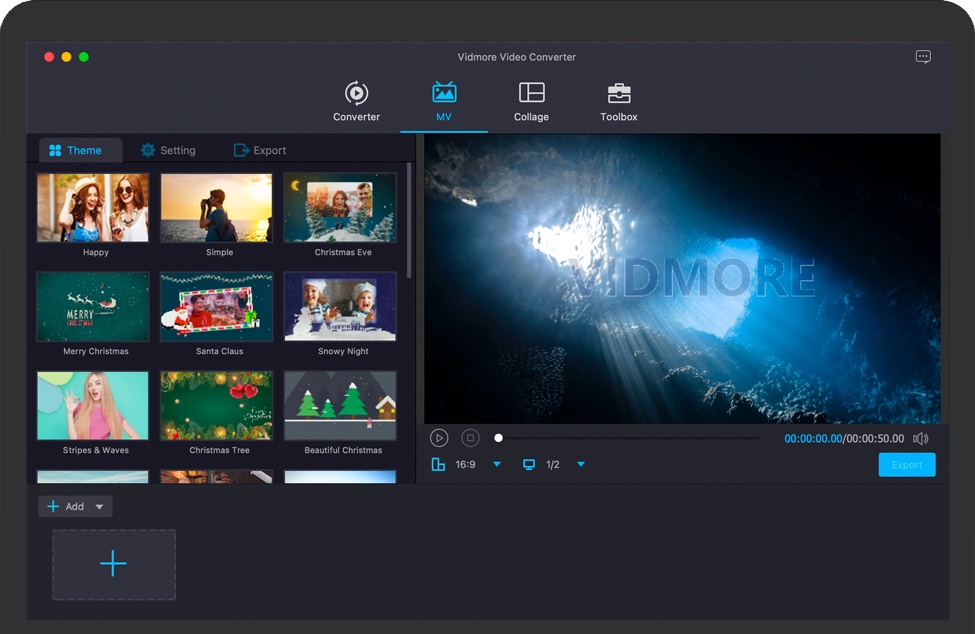This screenshot has height=634, width=975.
Task: Select the Santa Claus theme thumbnail
Action: [217, 307]
